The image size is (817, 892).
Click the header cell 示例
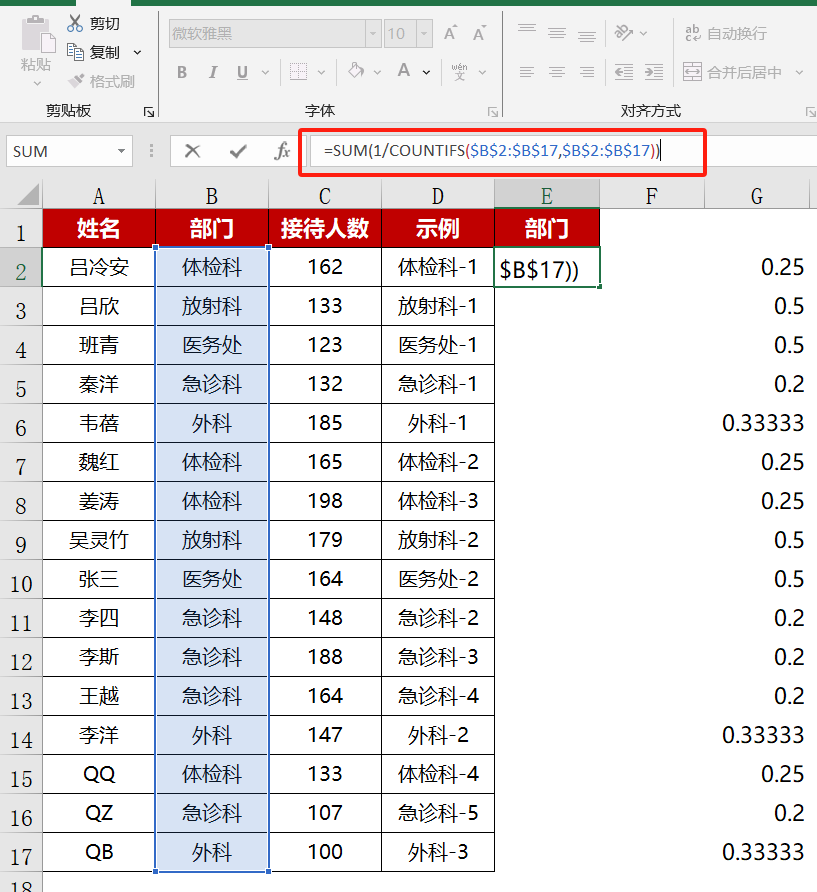(438, 228)
